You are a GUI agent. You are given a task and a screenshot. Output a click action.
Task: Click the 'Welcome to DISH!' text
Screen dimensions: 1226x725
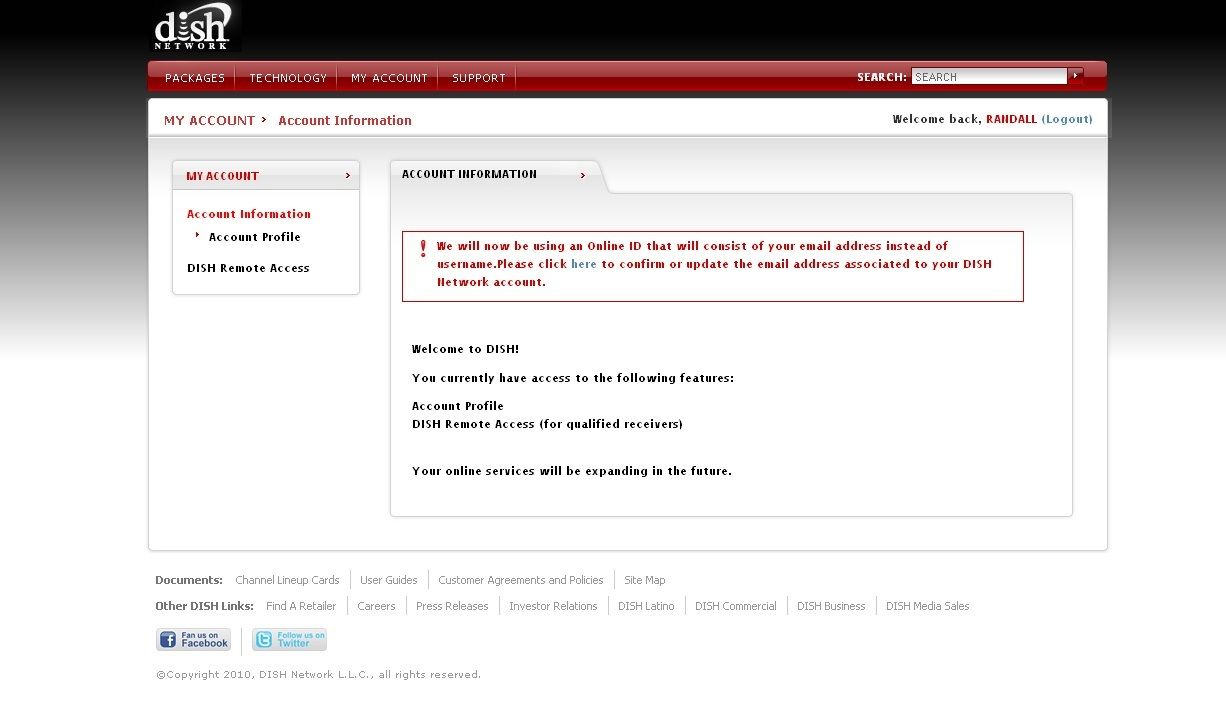tap(466, 349)
